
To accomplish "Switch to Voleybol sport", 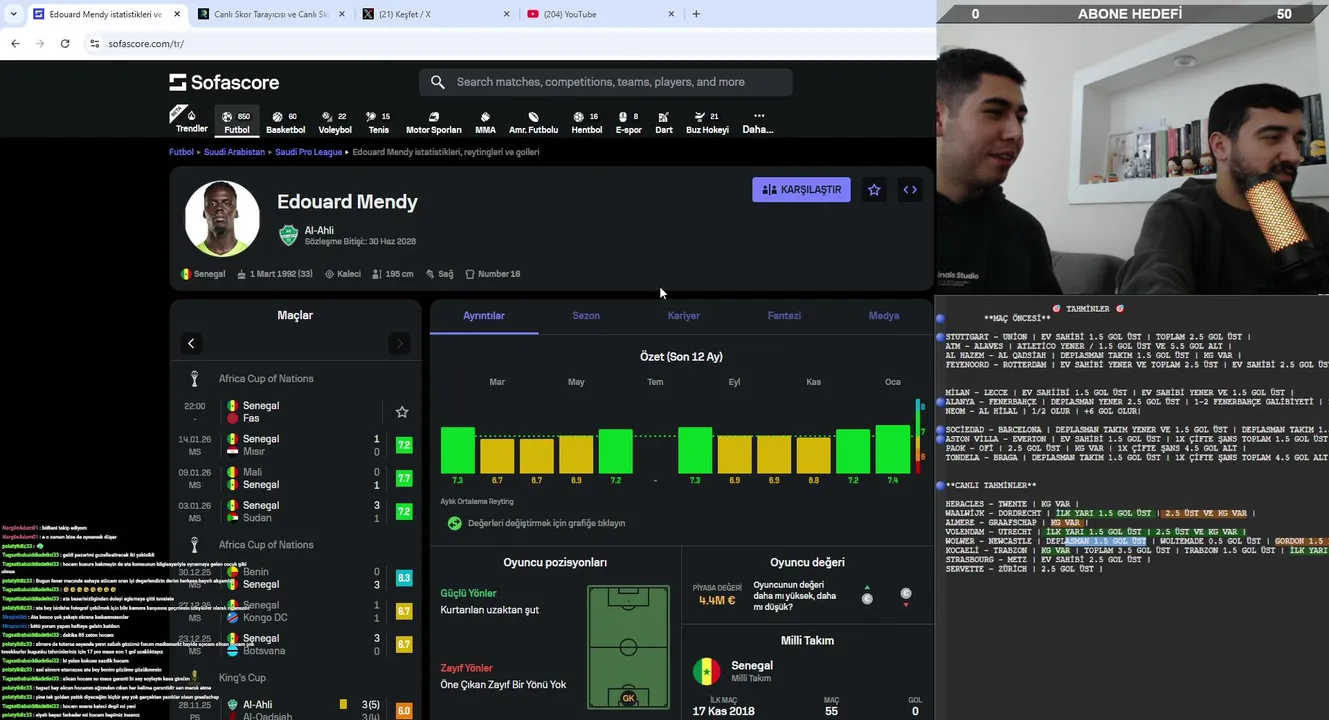I will (335, 122).
